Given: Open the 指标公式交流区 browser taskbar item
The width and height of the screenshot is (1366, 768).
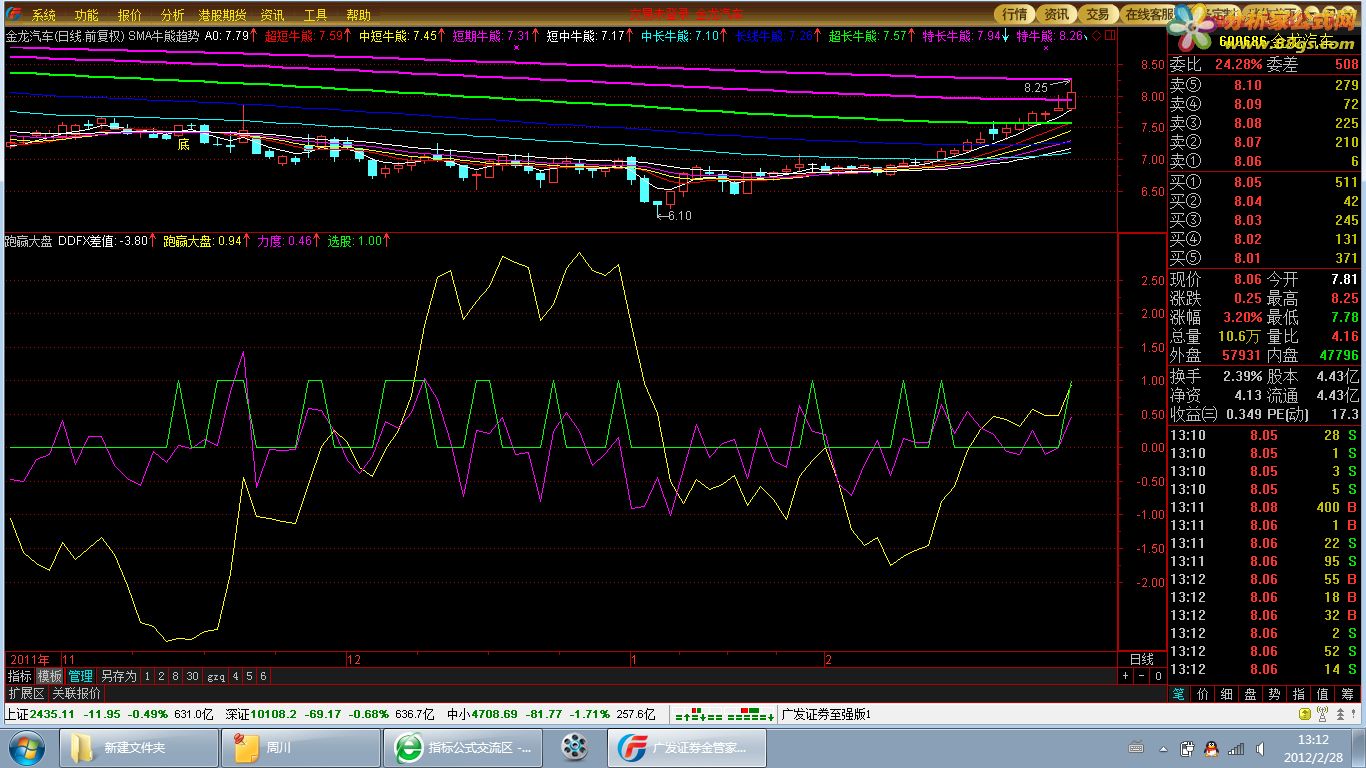Looking at the screenshot, I should 463,747.
